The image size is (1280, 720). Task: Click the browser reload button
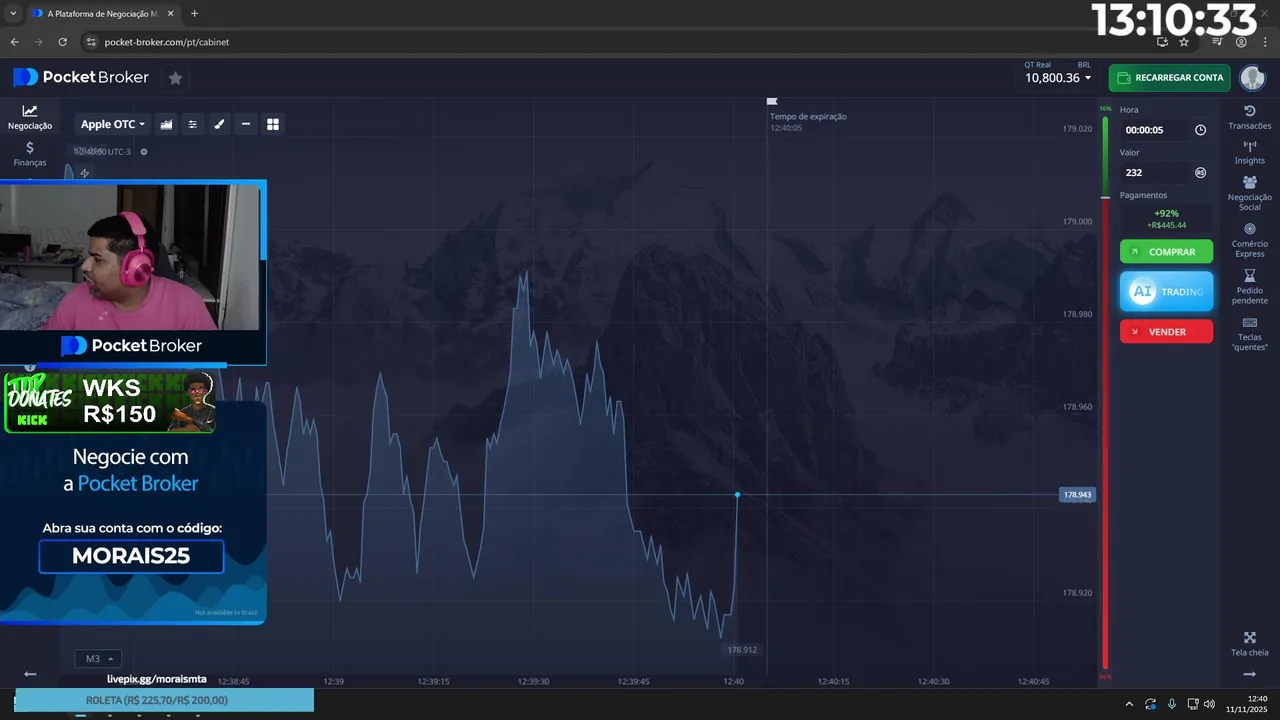click(x=62, y=42)
